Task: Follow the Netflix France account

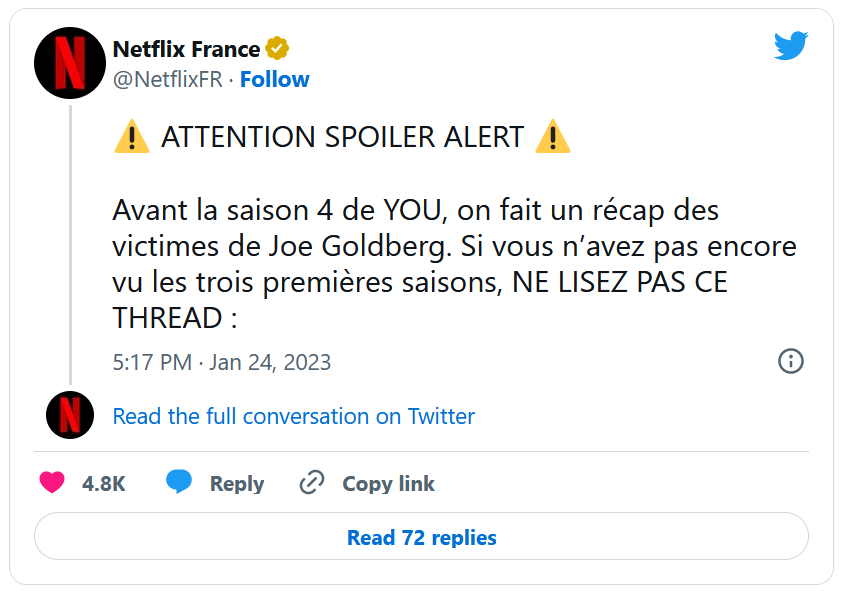Action: pyautogui.click(x=274, y=80)
